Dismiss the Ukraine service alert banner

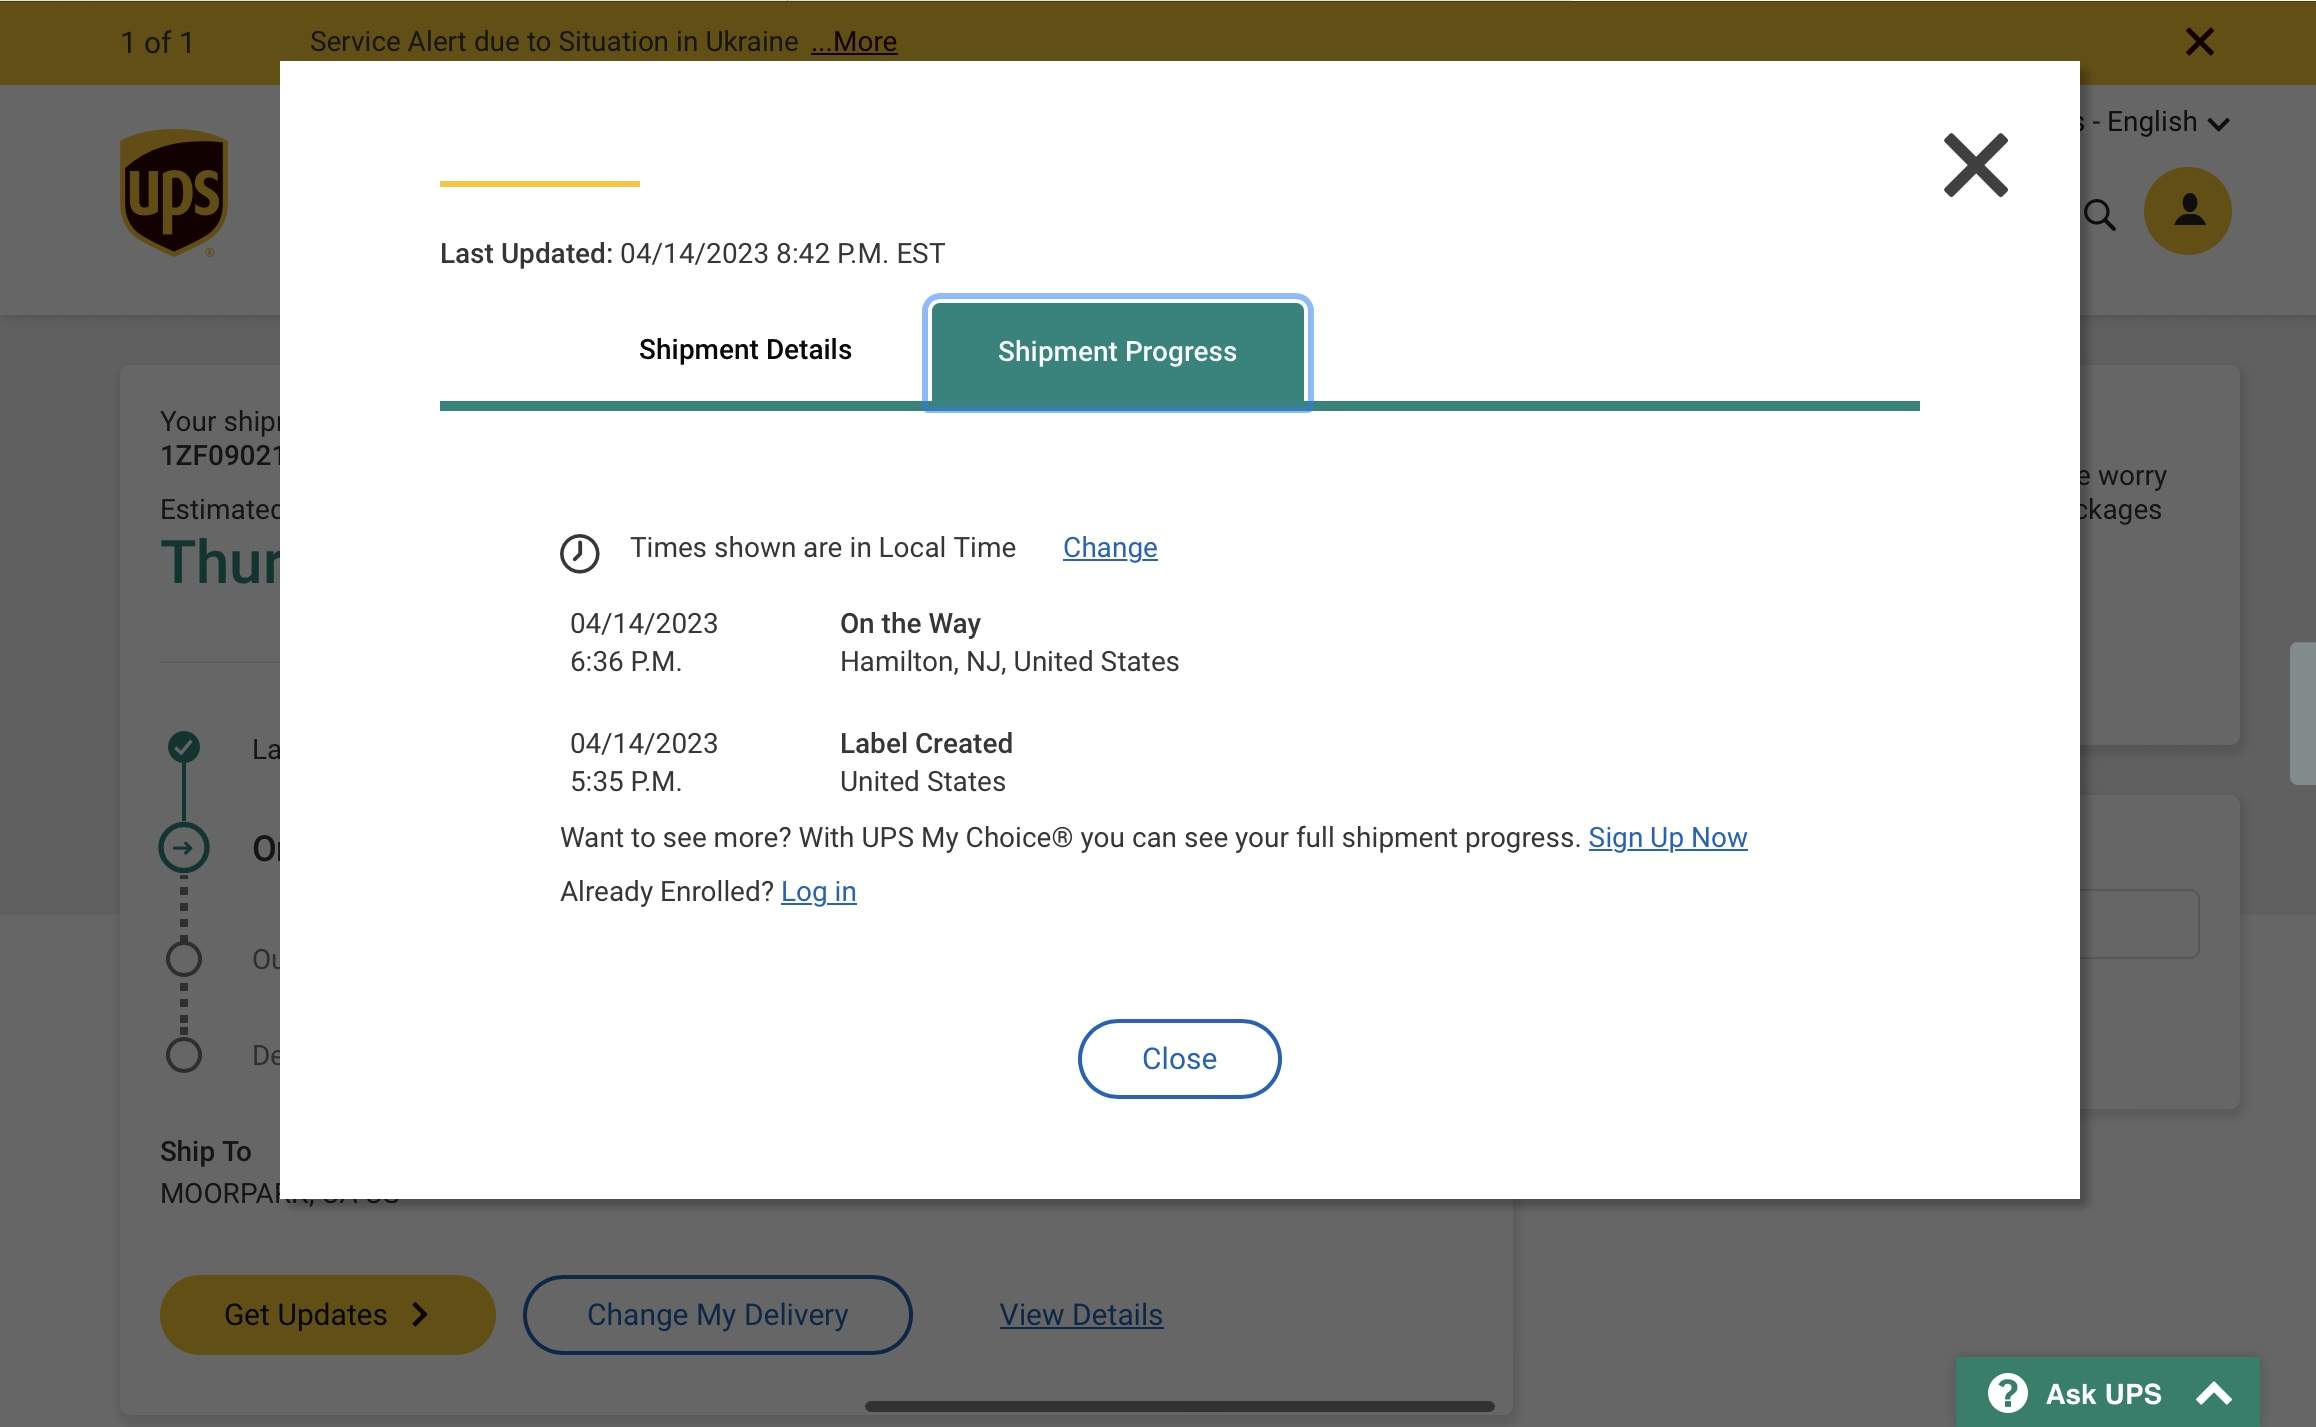[x=2199, y=41]
